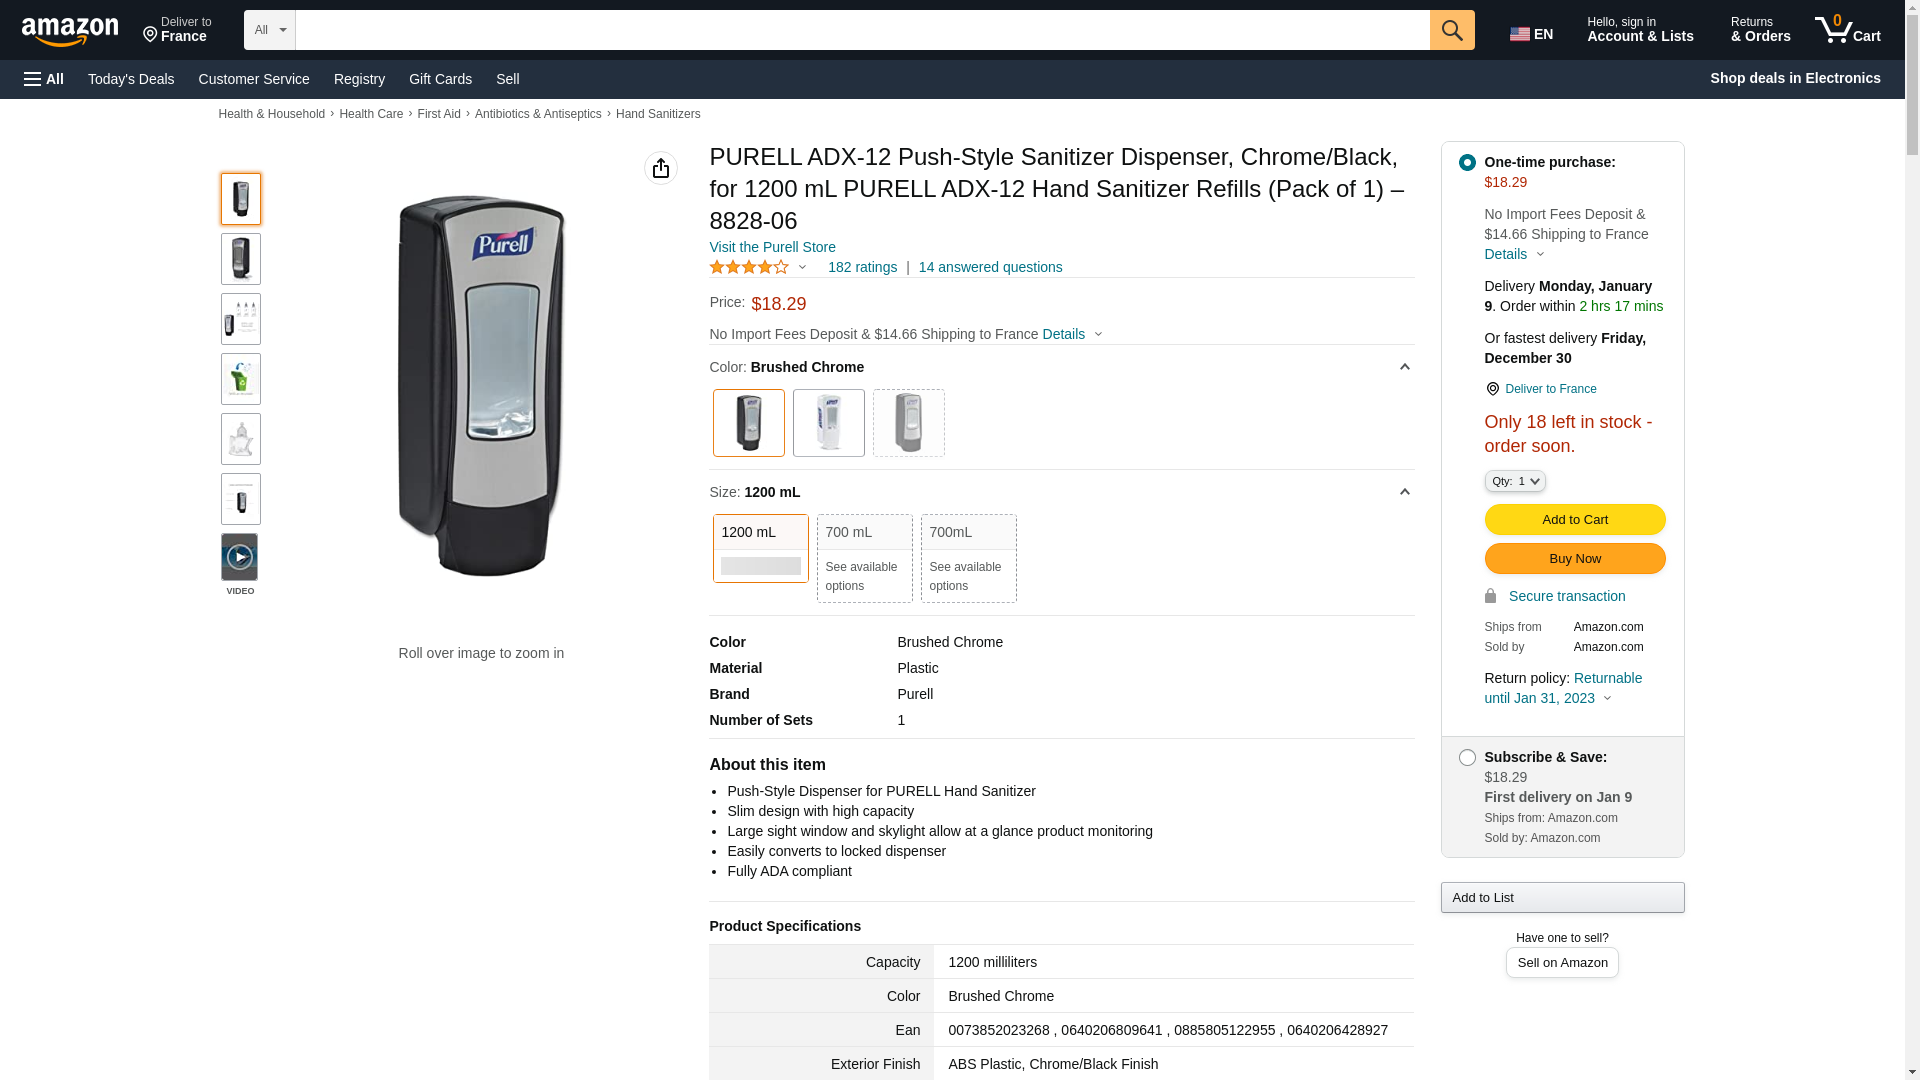Choose the 700 mL size option
Screen dimensions: 1920x1080
pos(864,557)
